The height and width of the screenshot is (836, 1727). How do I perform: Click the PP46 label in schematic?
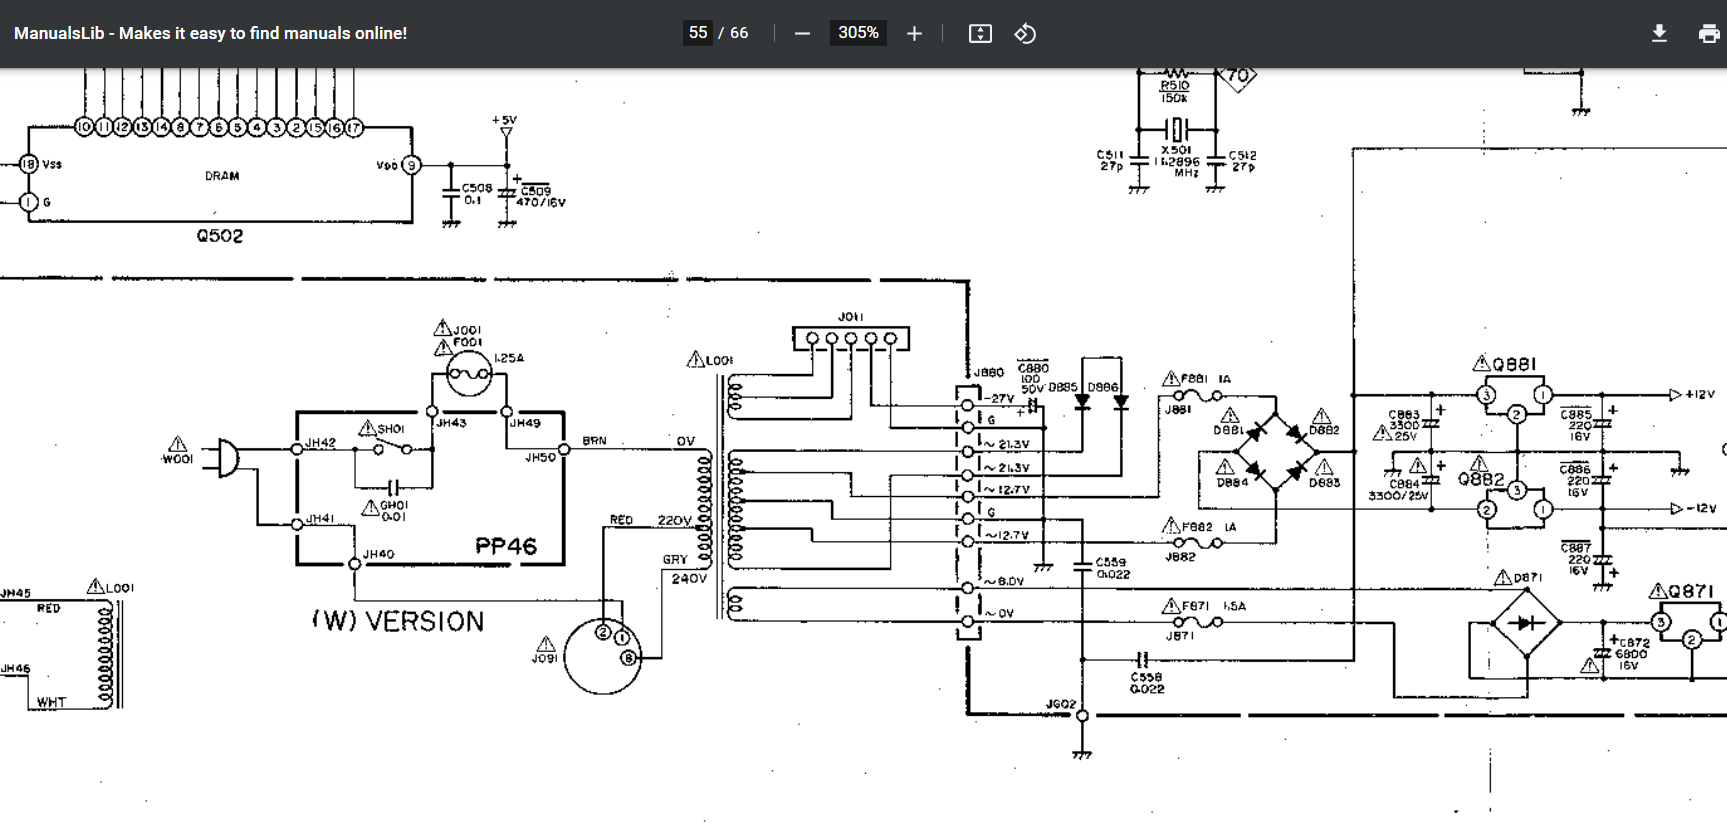[506, 546]
